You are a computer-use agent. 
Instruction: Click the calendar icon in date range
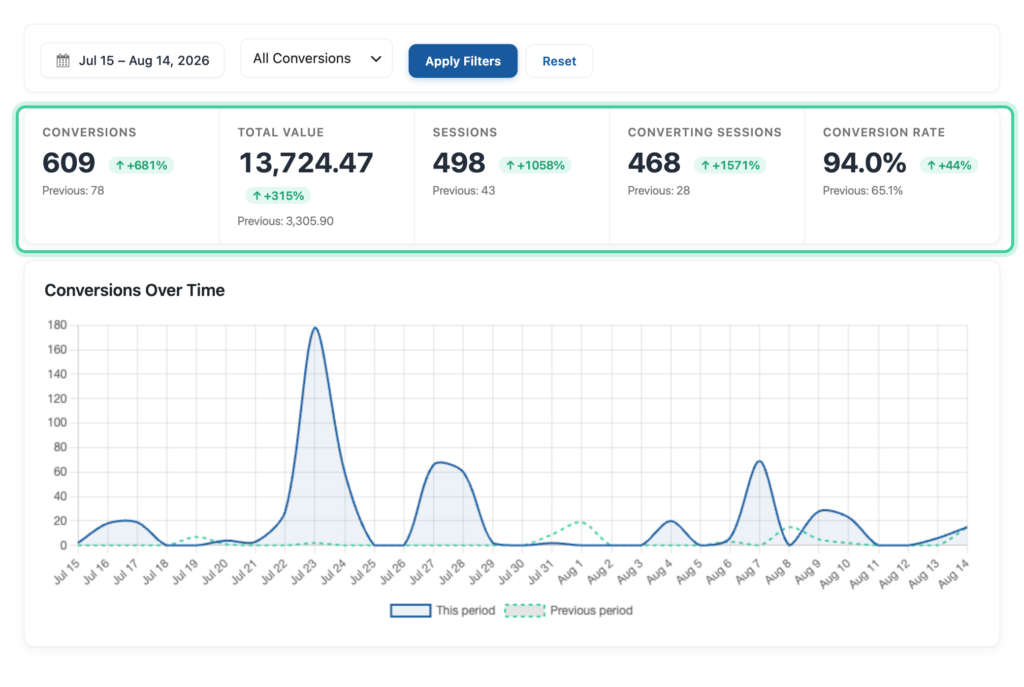tap(63, 61)
